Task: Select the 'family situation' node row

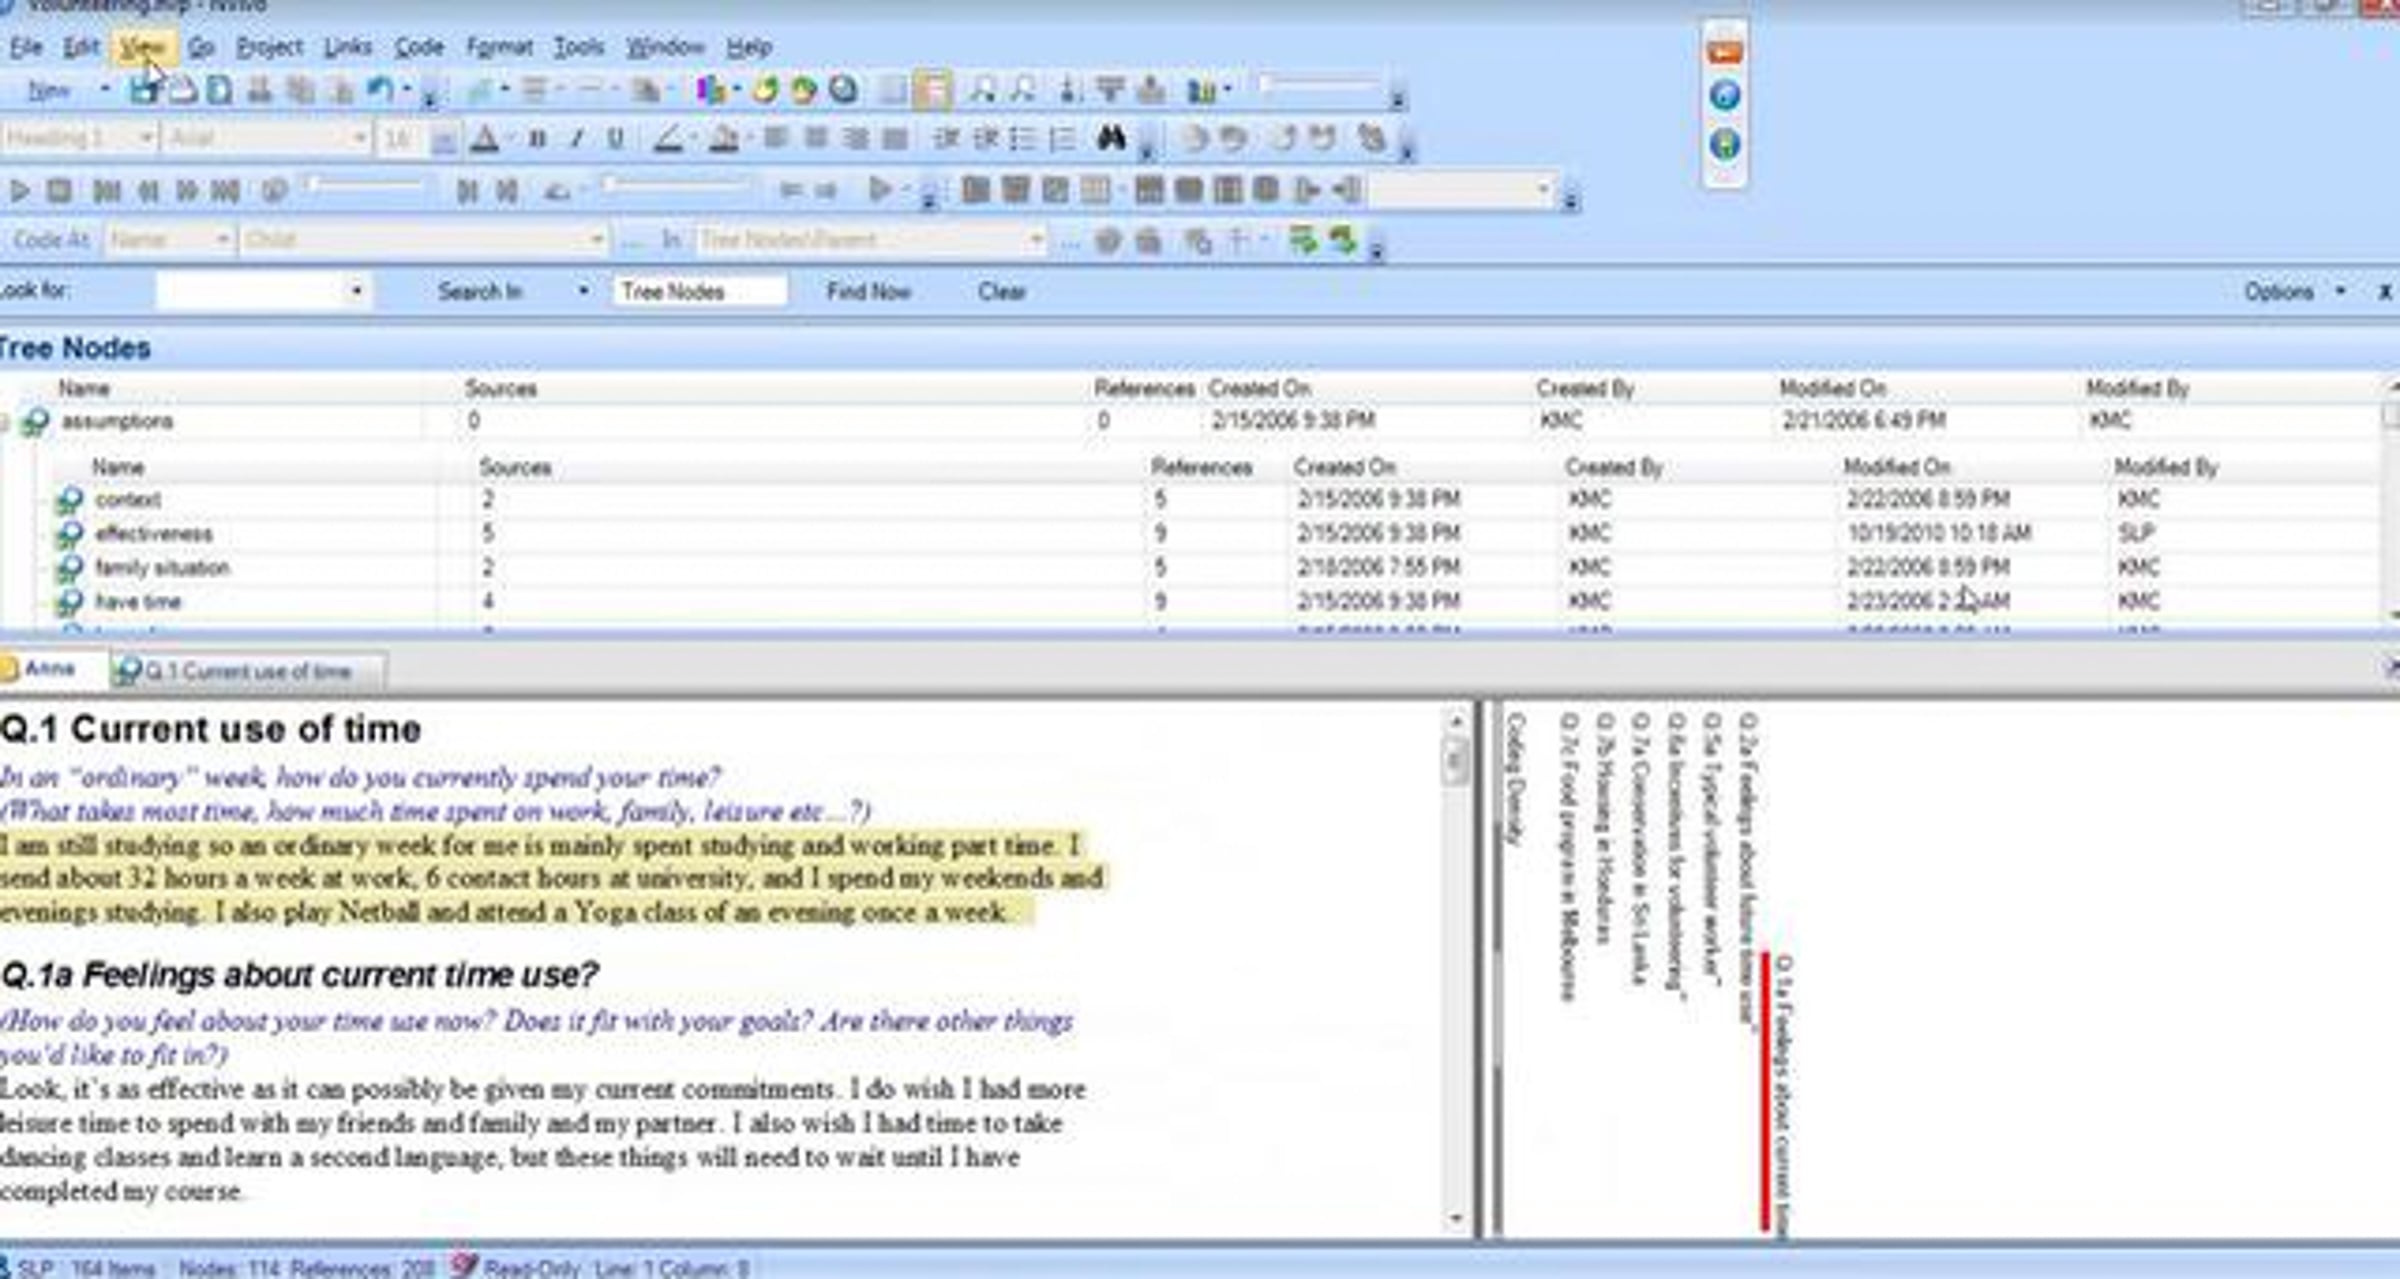Action: (162, 568)
